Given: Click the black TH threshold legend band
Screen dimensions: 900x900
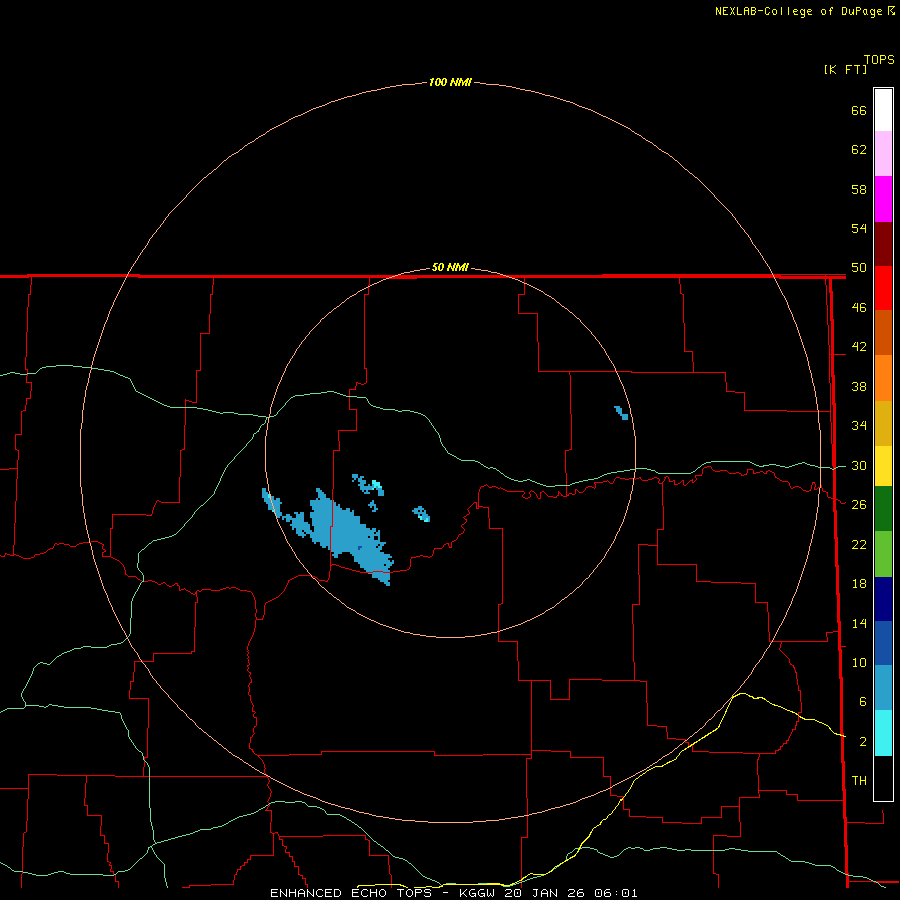Looking at the screenshot, I should [x=883, y=778].
